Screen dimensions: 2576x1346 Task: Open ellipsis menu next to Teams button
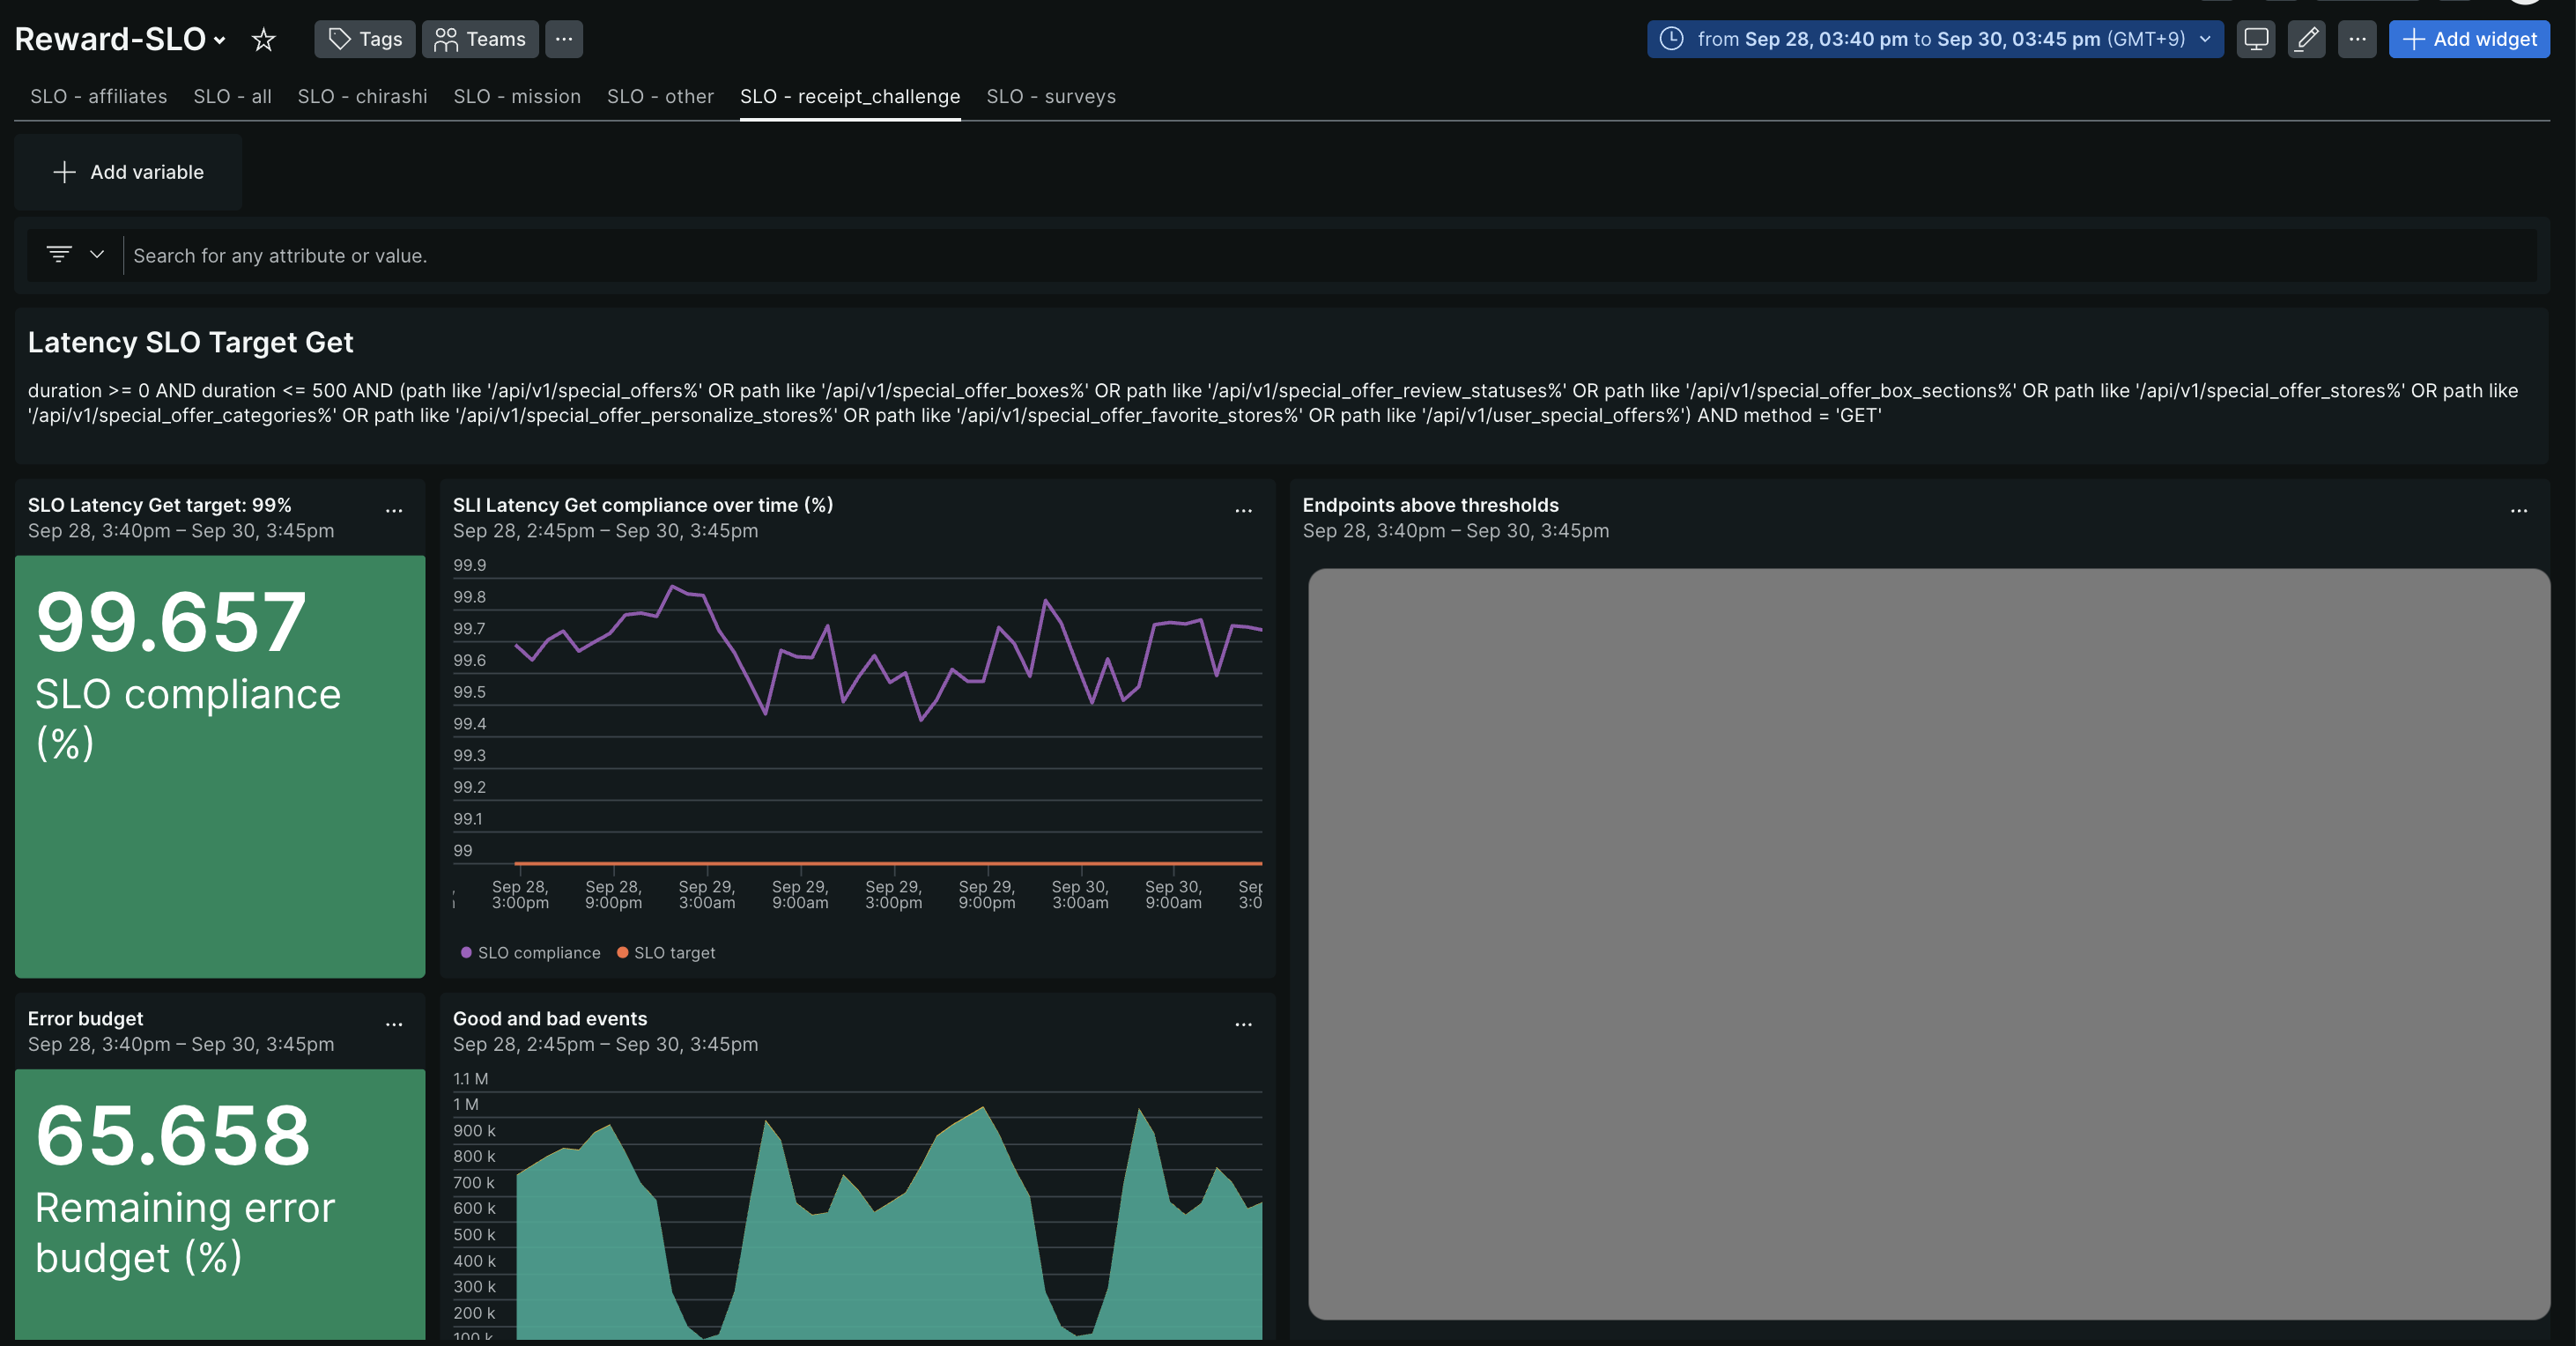[x=564, y=39]
